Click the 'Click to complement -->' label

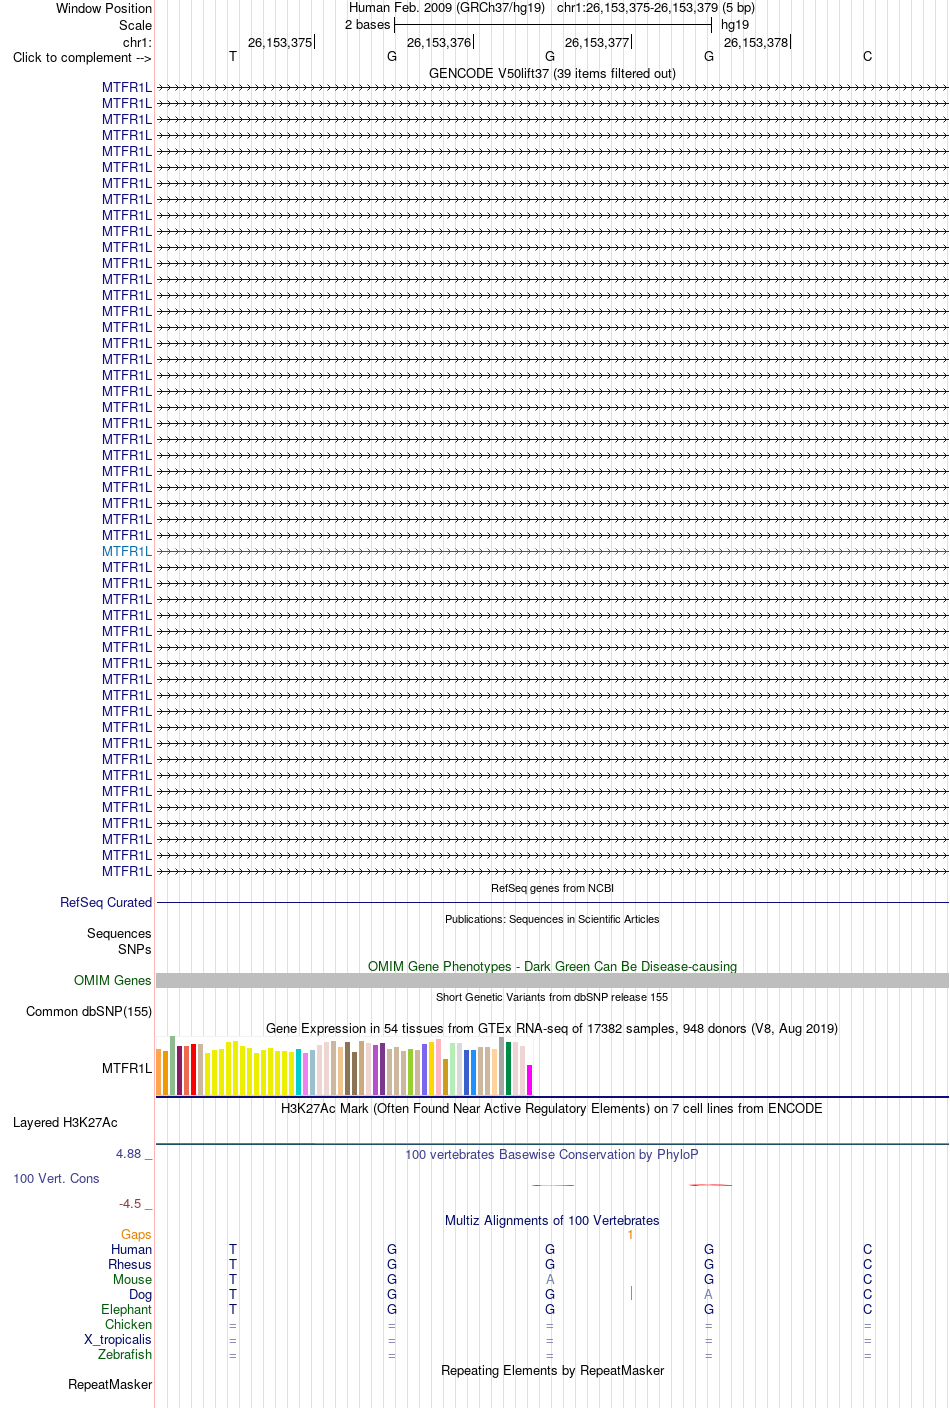(x=82, y=57)
